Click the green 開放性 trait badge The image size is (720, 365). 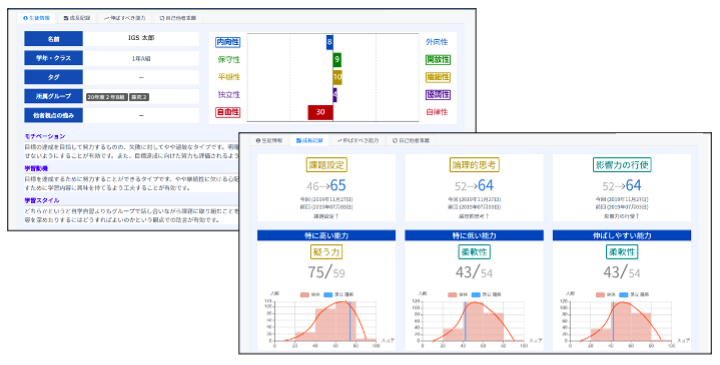[x=438, y=60]
